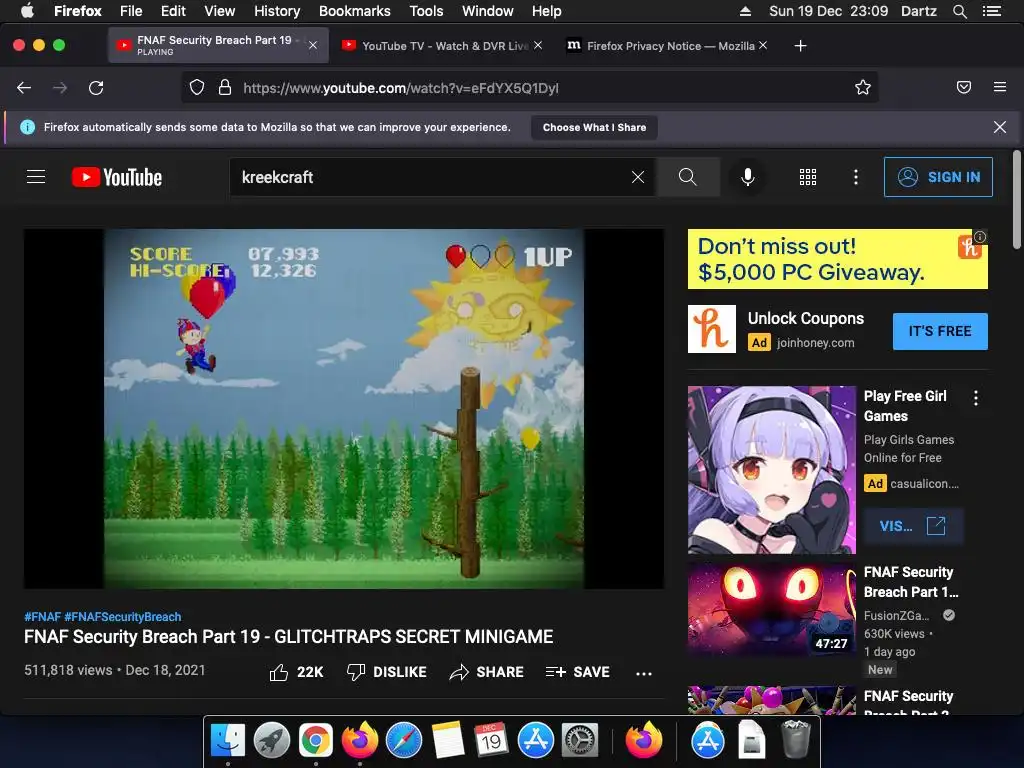
Task: Open Calendar from the Dock
Action: point(492,740)
